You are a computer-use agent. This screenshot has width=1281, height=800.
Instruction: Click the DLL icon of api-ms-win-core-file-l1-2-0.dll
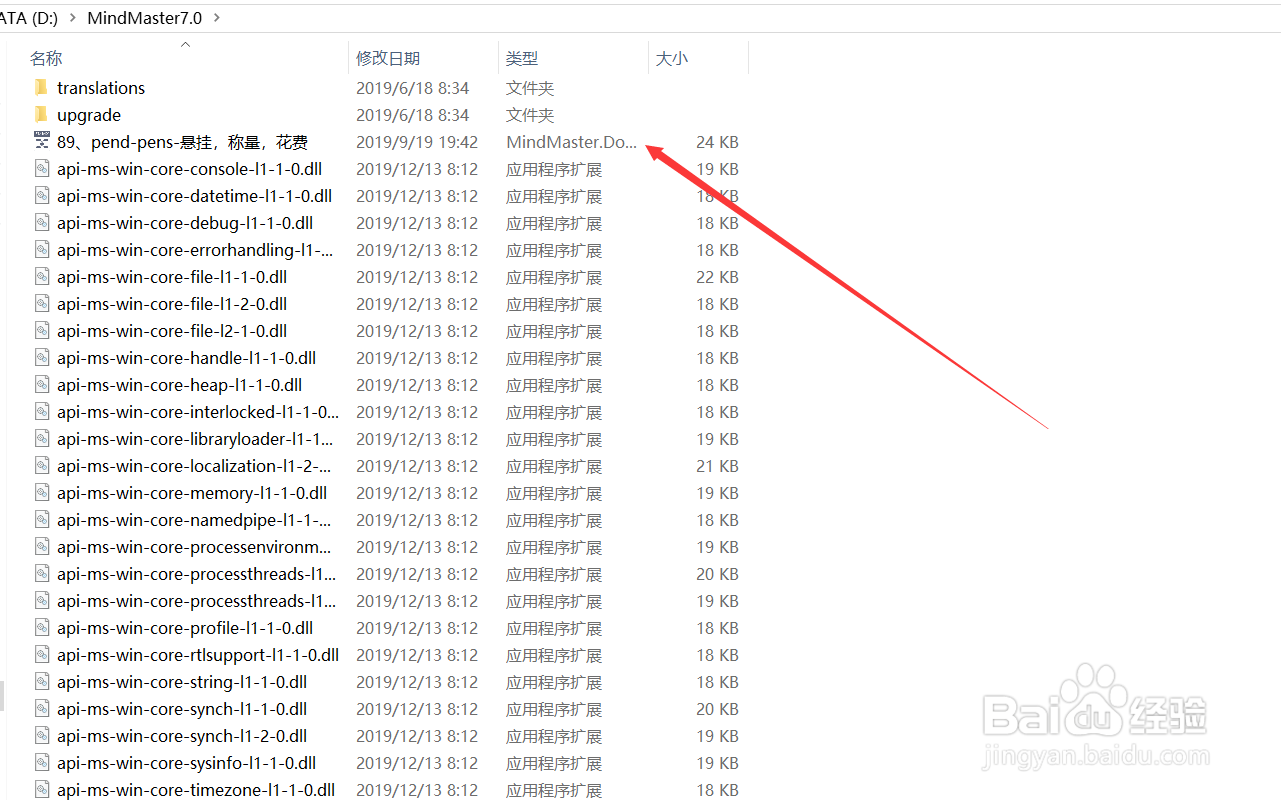(x=41, y=304)
